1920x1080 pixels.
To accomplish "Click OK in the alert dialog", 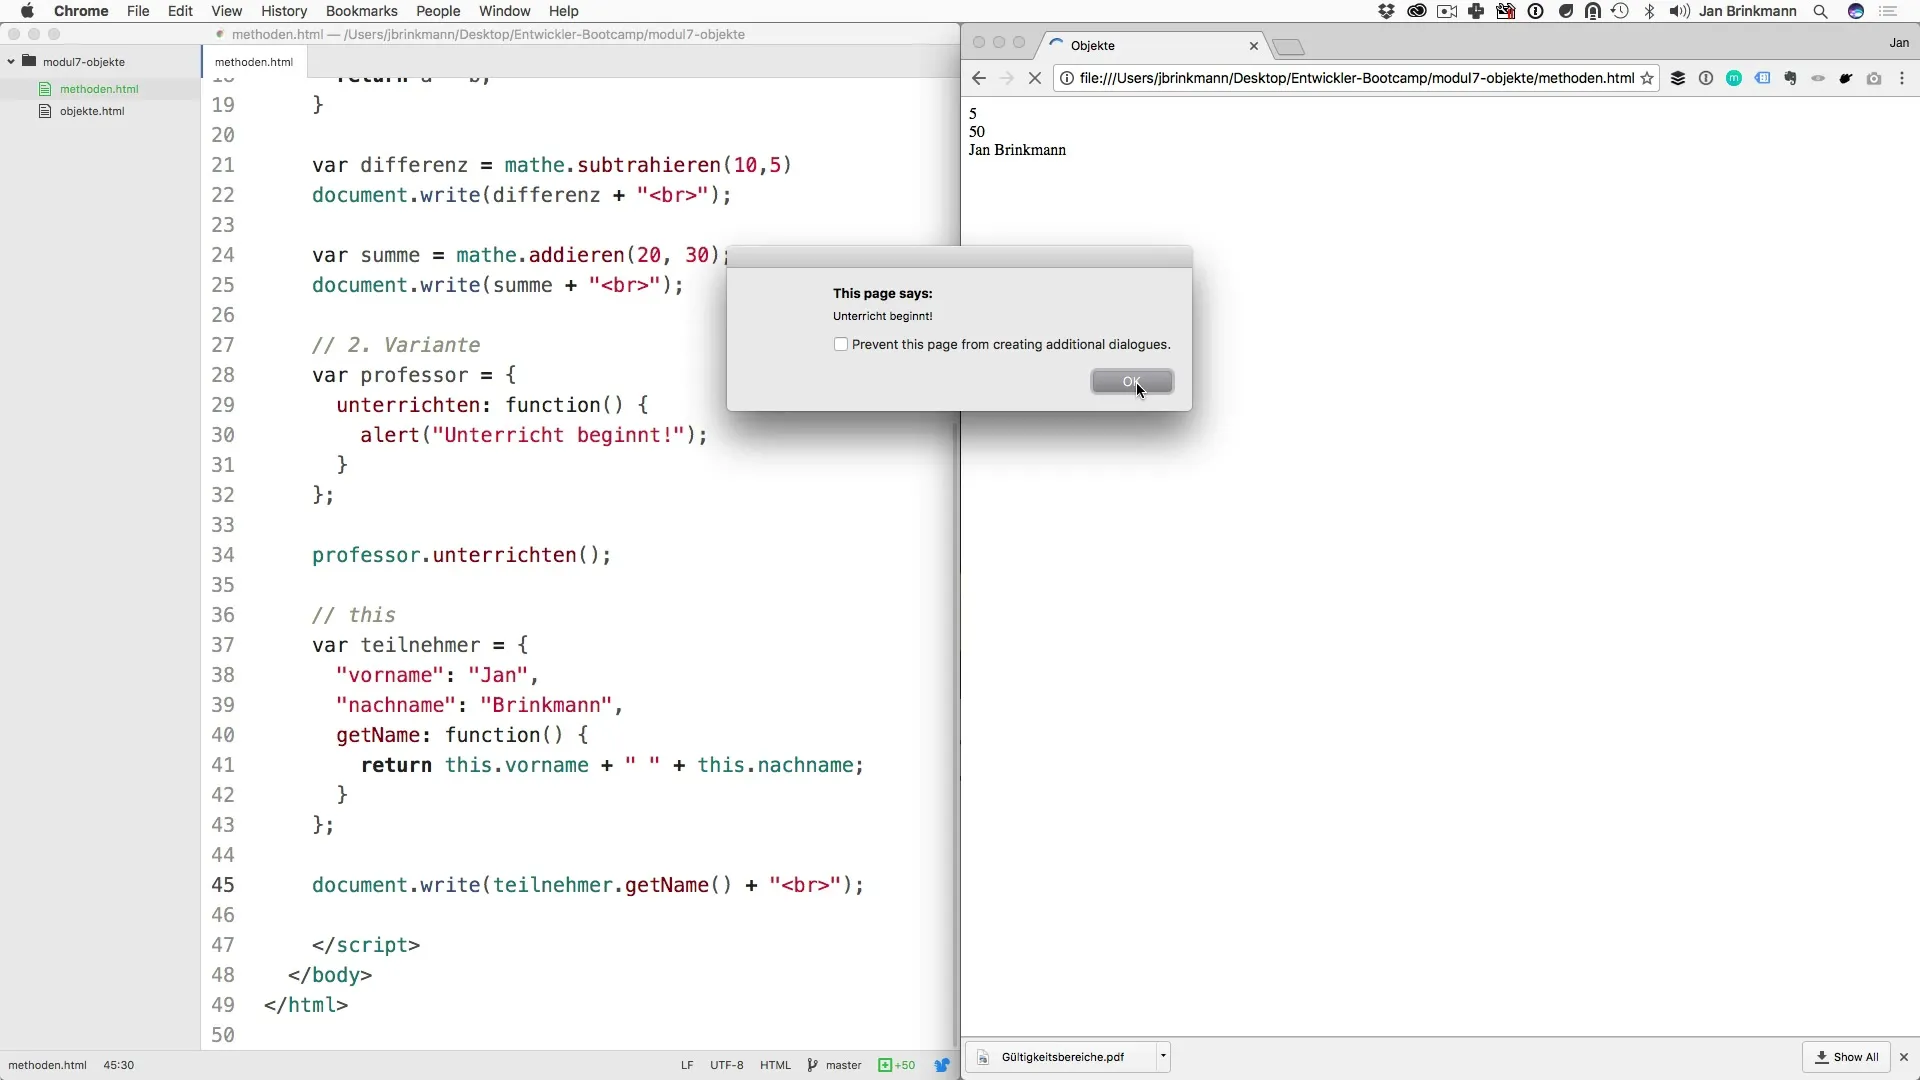I will pyautogui.click(x=1132, y=382).
